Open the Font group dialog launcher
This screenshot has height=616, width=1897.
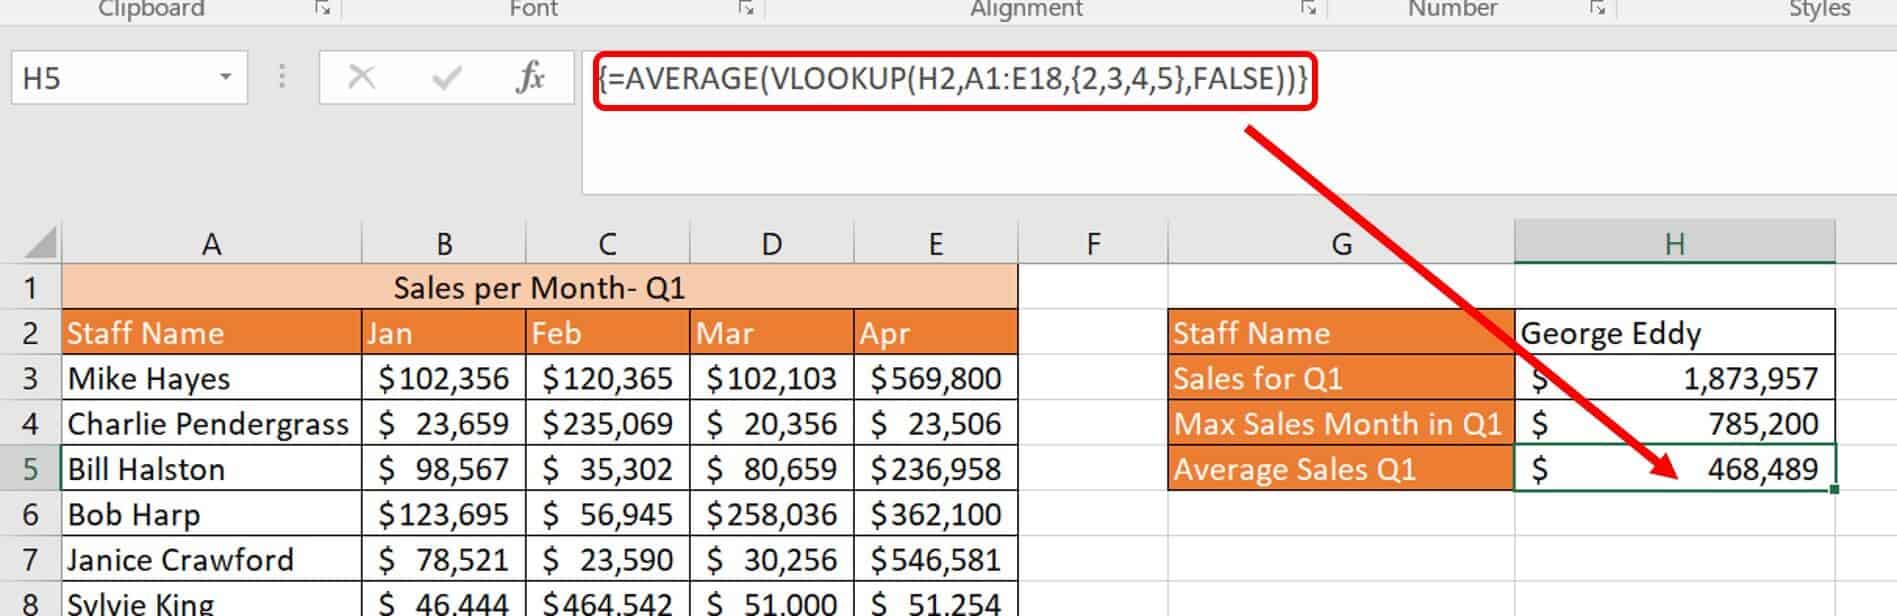click(746, 8)
